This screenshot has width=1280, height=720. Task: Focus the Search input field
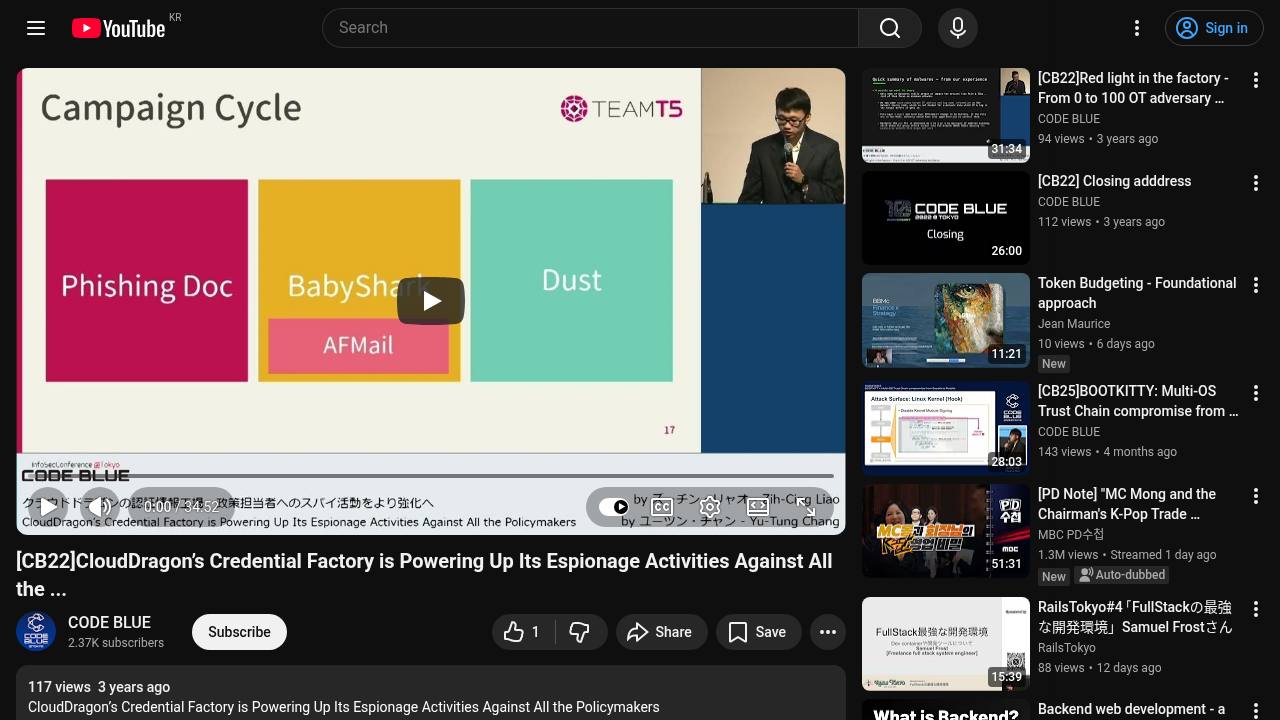[590, 28]
